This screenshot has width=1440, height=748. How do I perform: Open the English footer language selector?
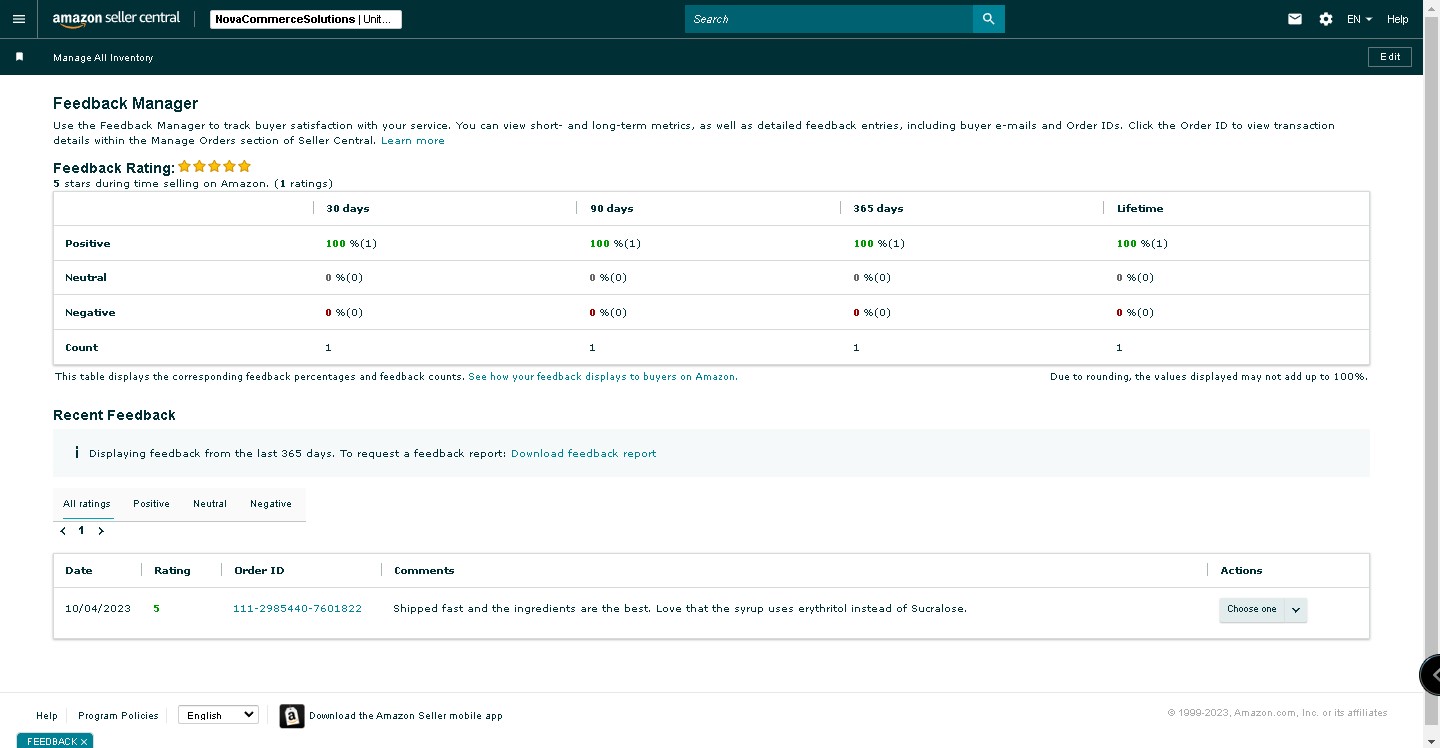pos(218,715)
